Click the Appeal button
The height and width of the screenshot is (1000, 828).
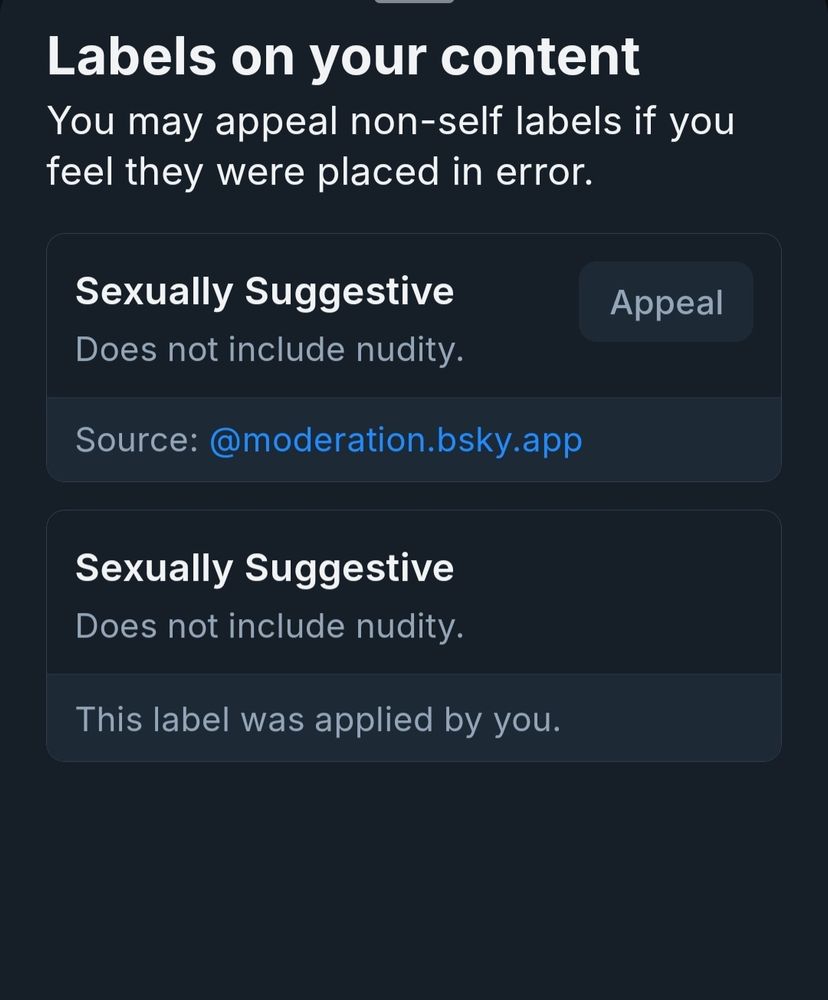click(x=665, y=302)
